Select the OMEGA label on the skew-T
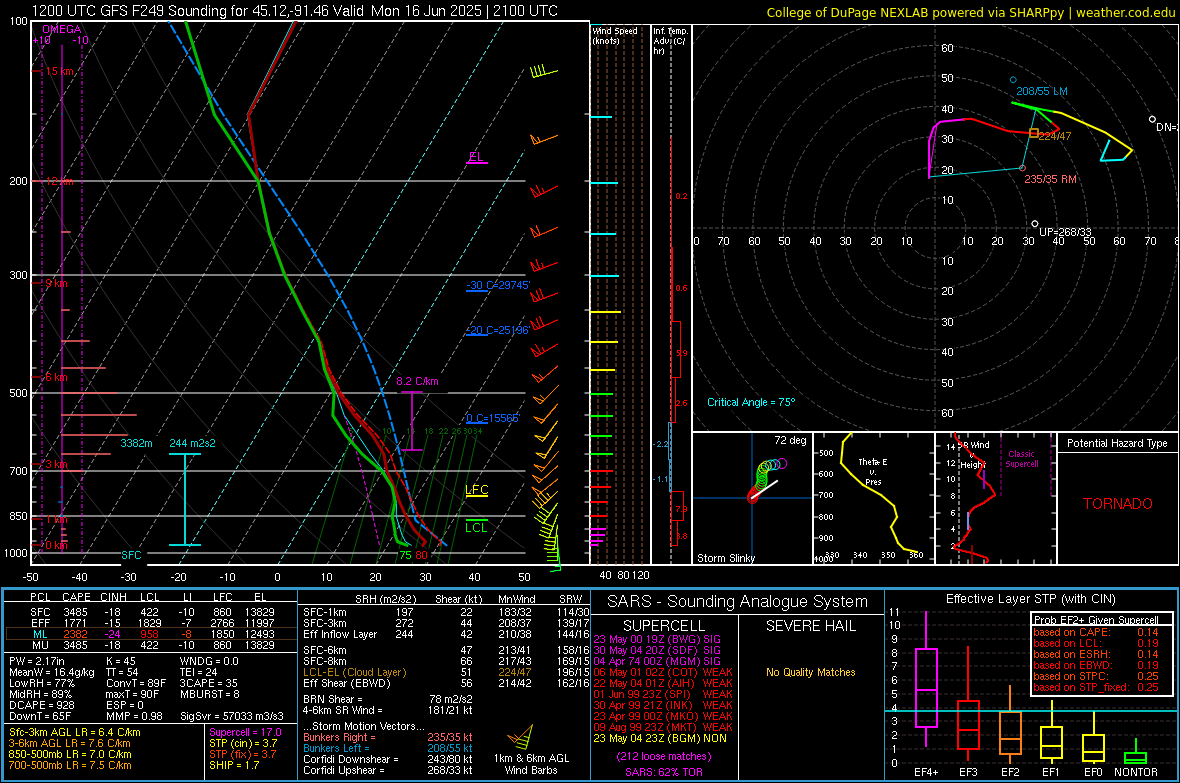The height and width of the screenshot is (783, 1180). [x=62, y=29]
